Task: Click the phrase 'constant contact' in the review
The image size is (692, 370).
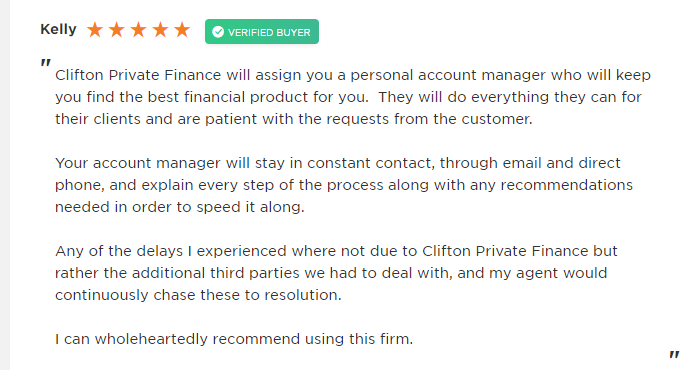Action: pos(371,163)
